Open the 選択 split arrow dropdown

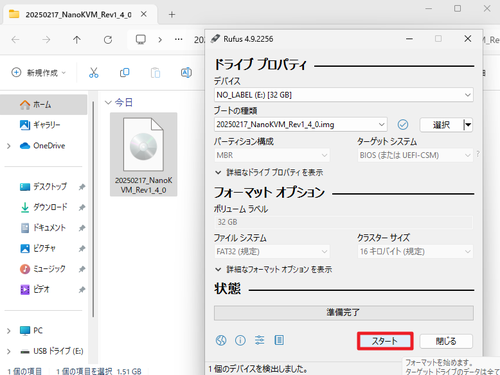coord(468,125)
